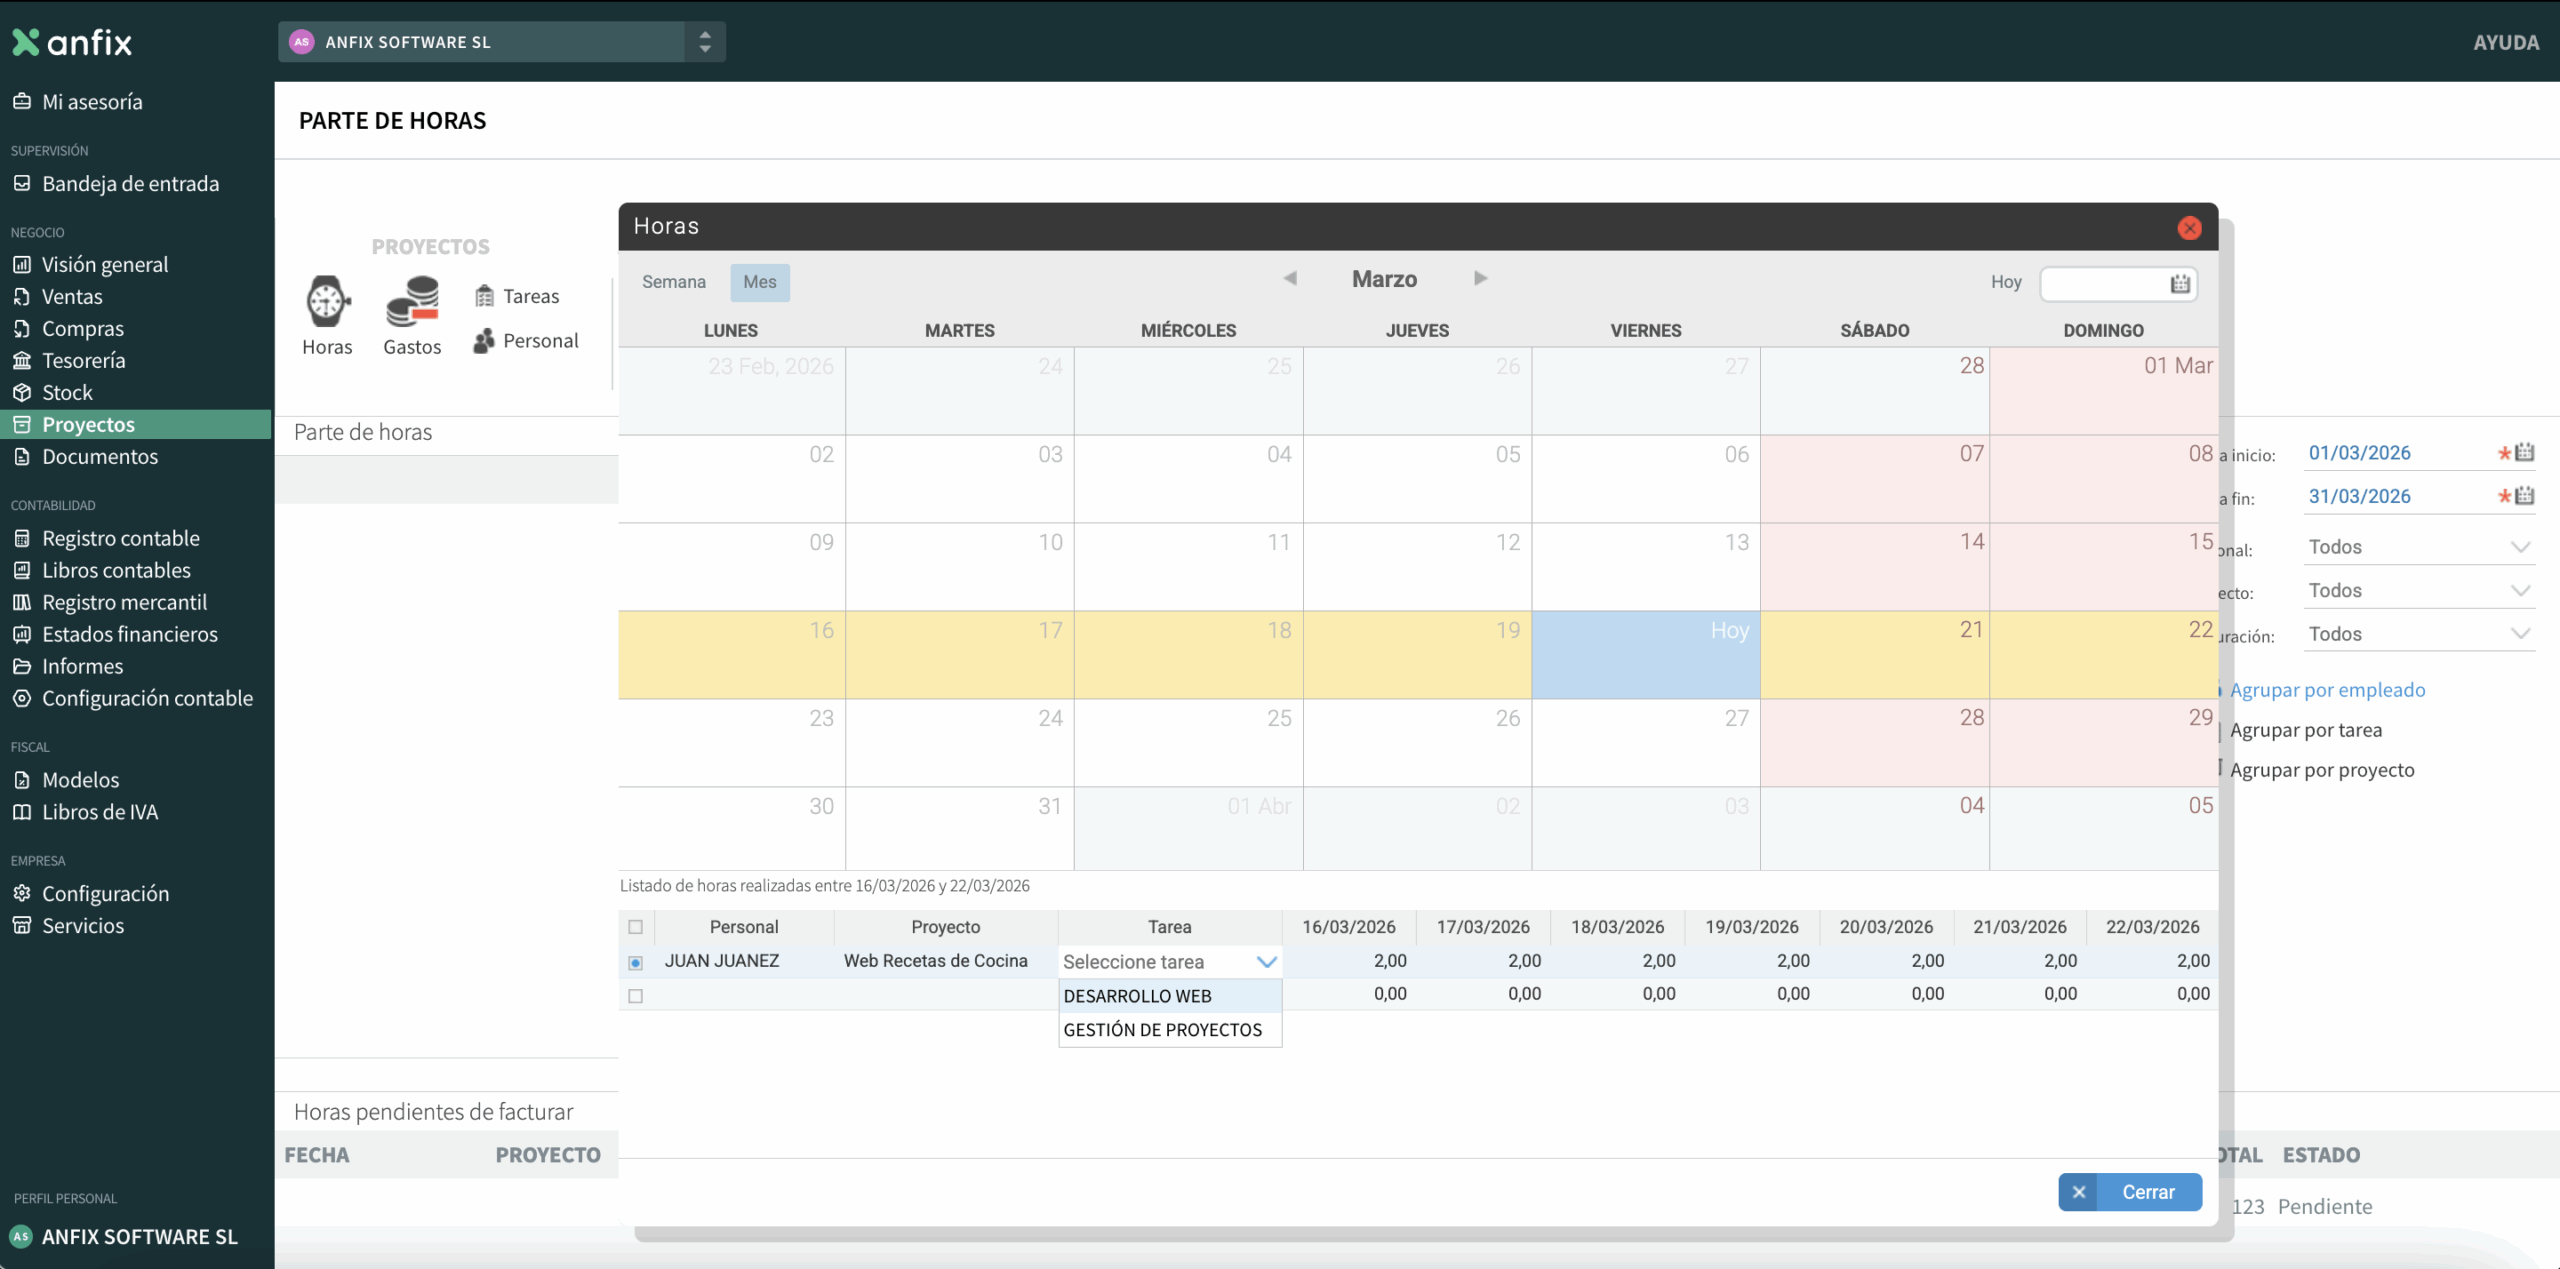Expand the Seleccione tarea dropdown
The height and width of the screenshot is (1269, 2560).
coord(1266,962)
